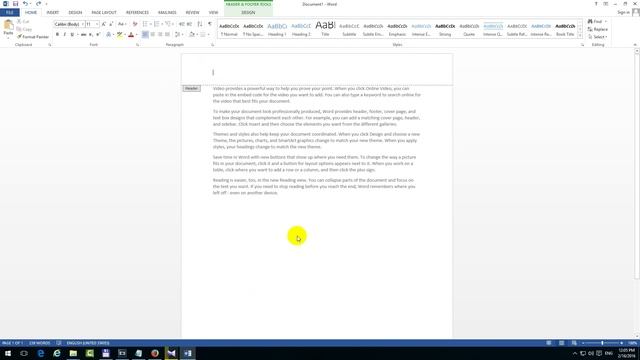Open proofing errors icon in status bar
This screenshot has width=640, height=360.
(x=59, y=343)
